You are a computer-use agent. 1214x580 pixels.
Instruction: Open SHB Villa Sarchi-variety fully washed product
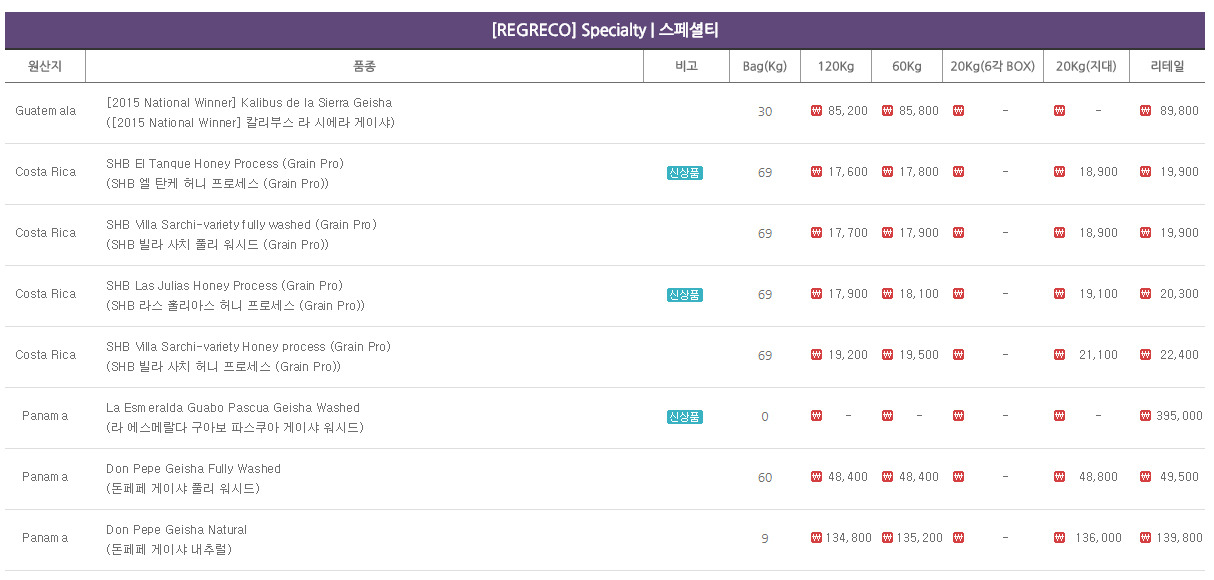241,225
